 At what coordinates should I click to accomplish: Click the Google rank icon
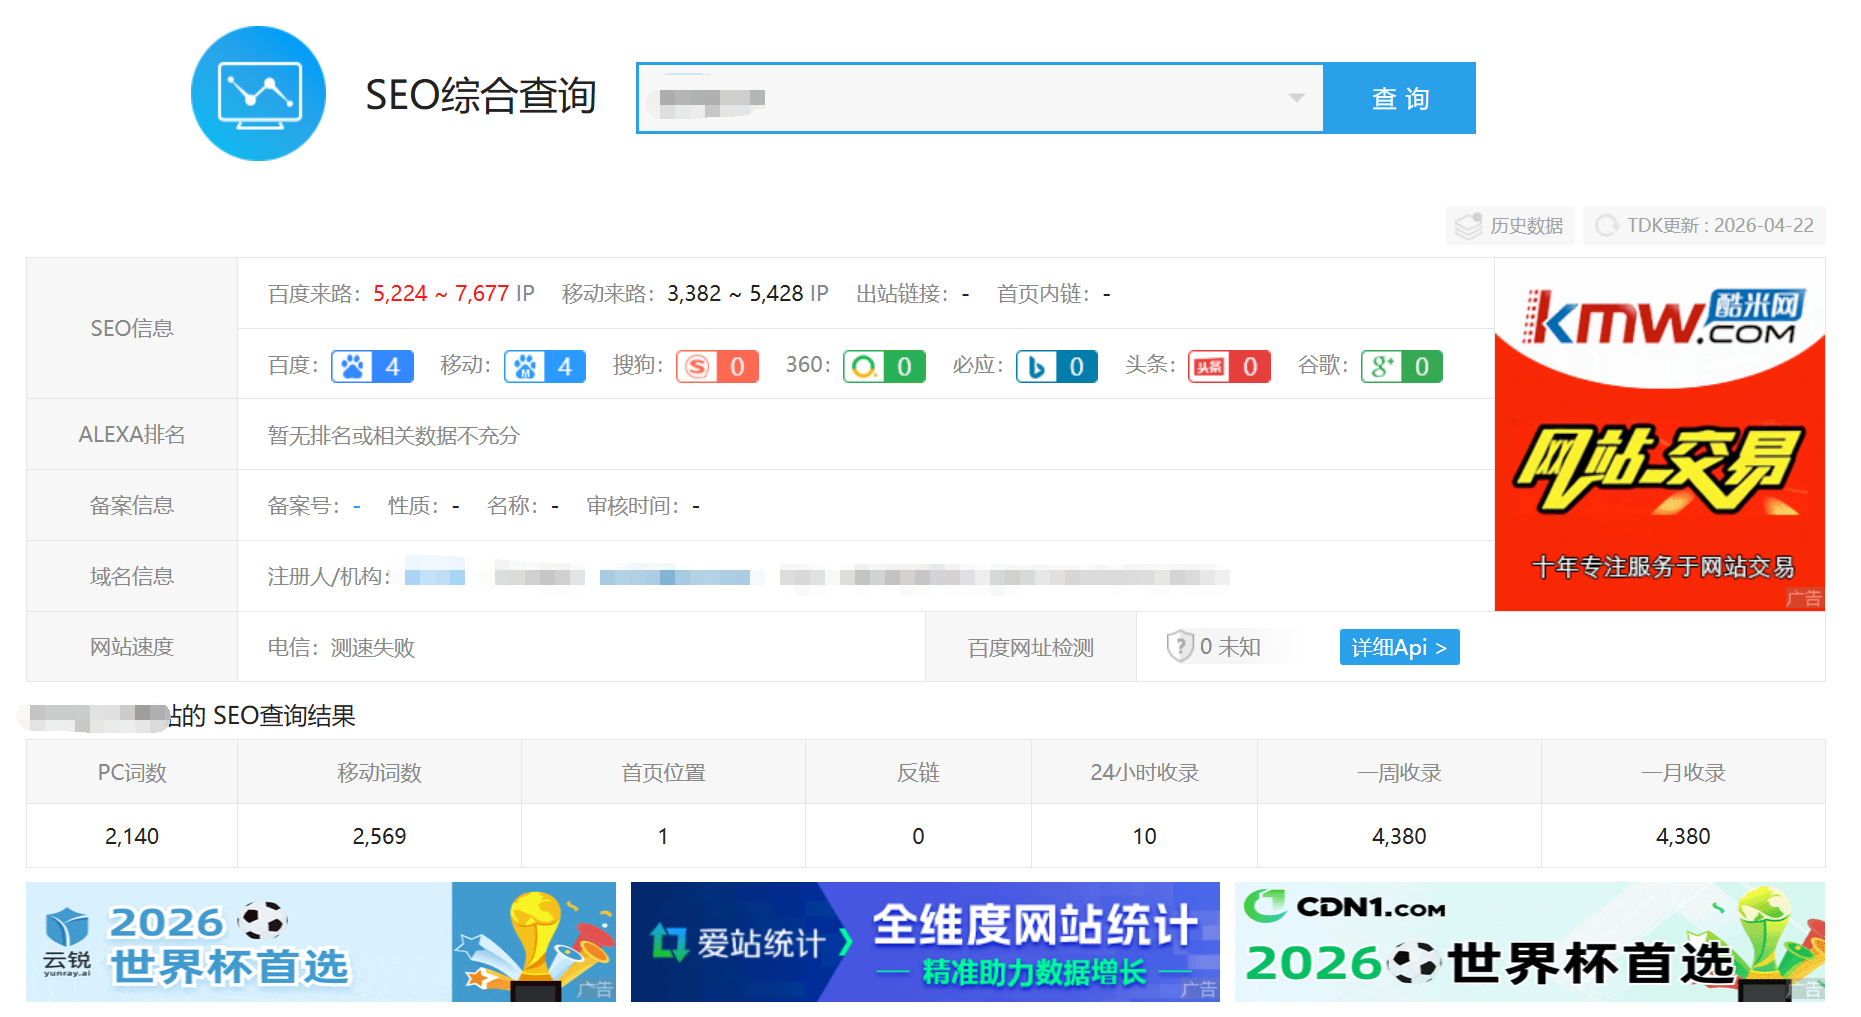click(1382, 367)
